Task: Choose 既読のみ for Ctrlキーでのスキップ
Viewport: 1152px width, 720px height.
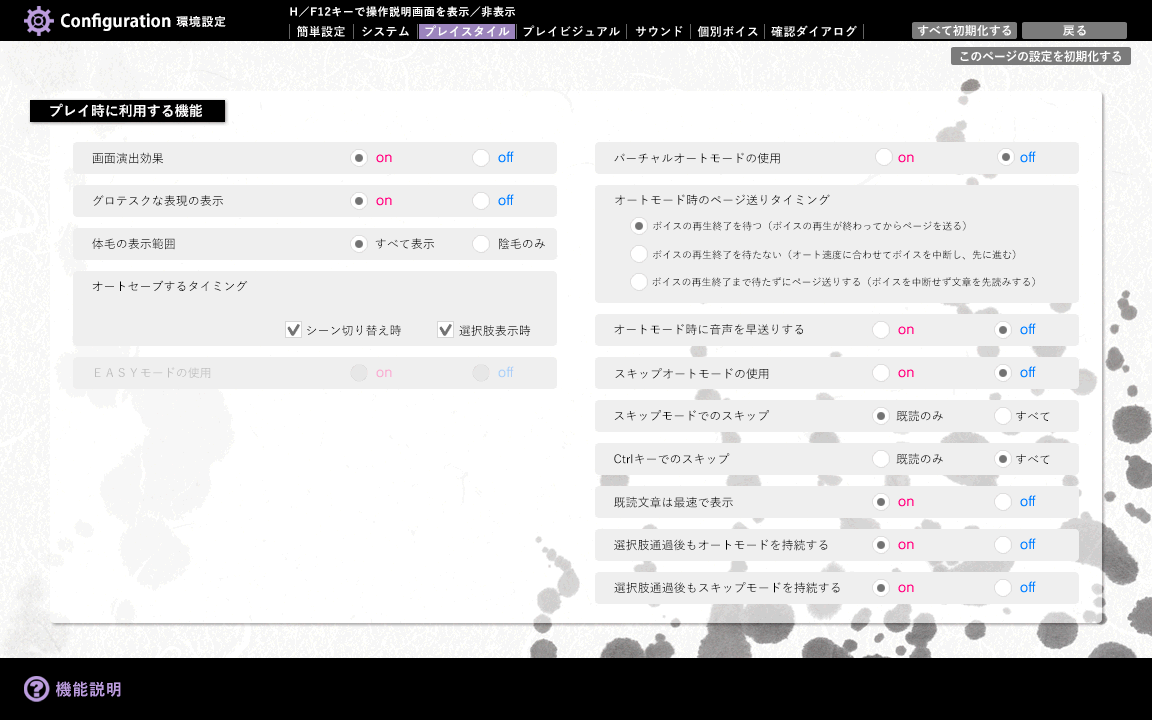Action: coord(881,459)
